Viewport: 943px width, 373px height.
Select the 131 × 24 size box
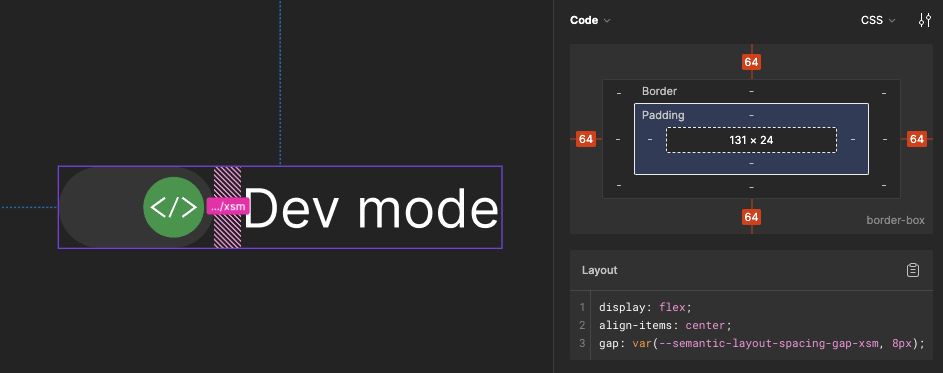[751, 140]
